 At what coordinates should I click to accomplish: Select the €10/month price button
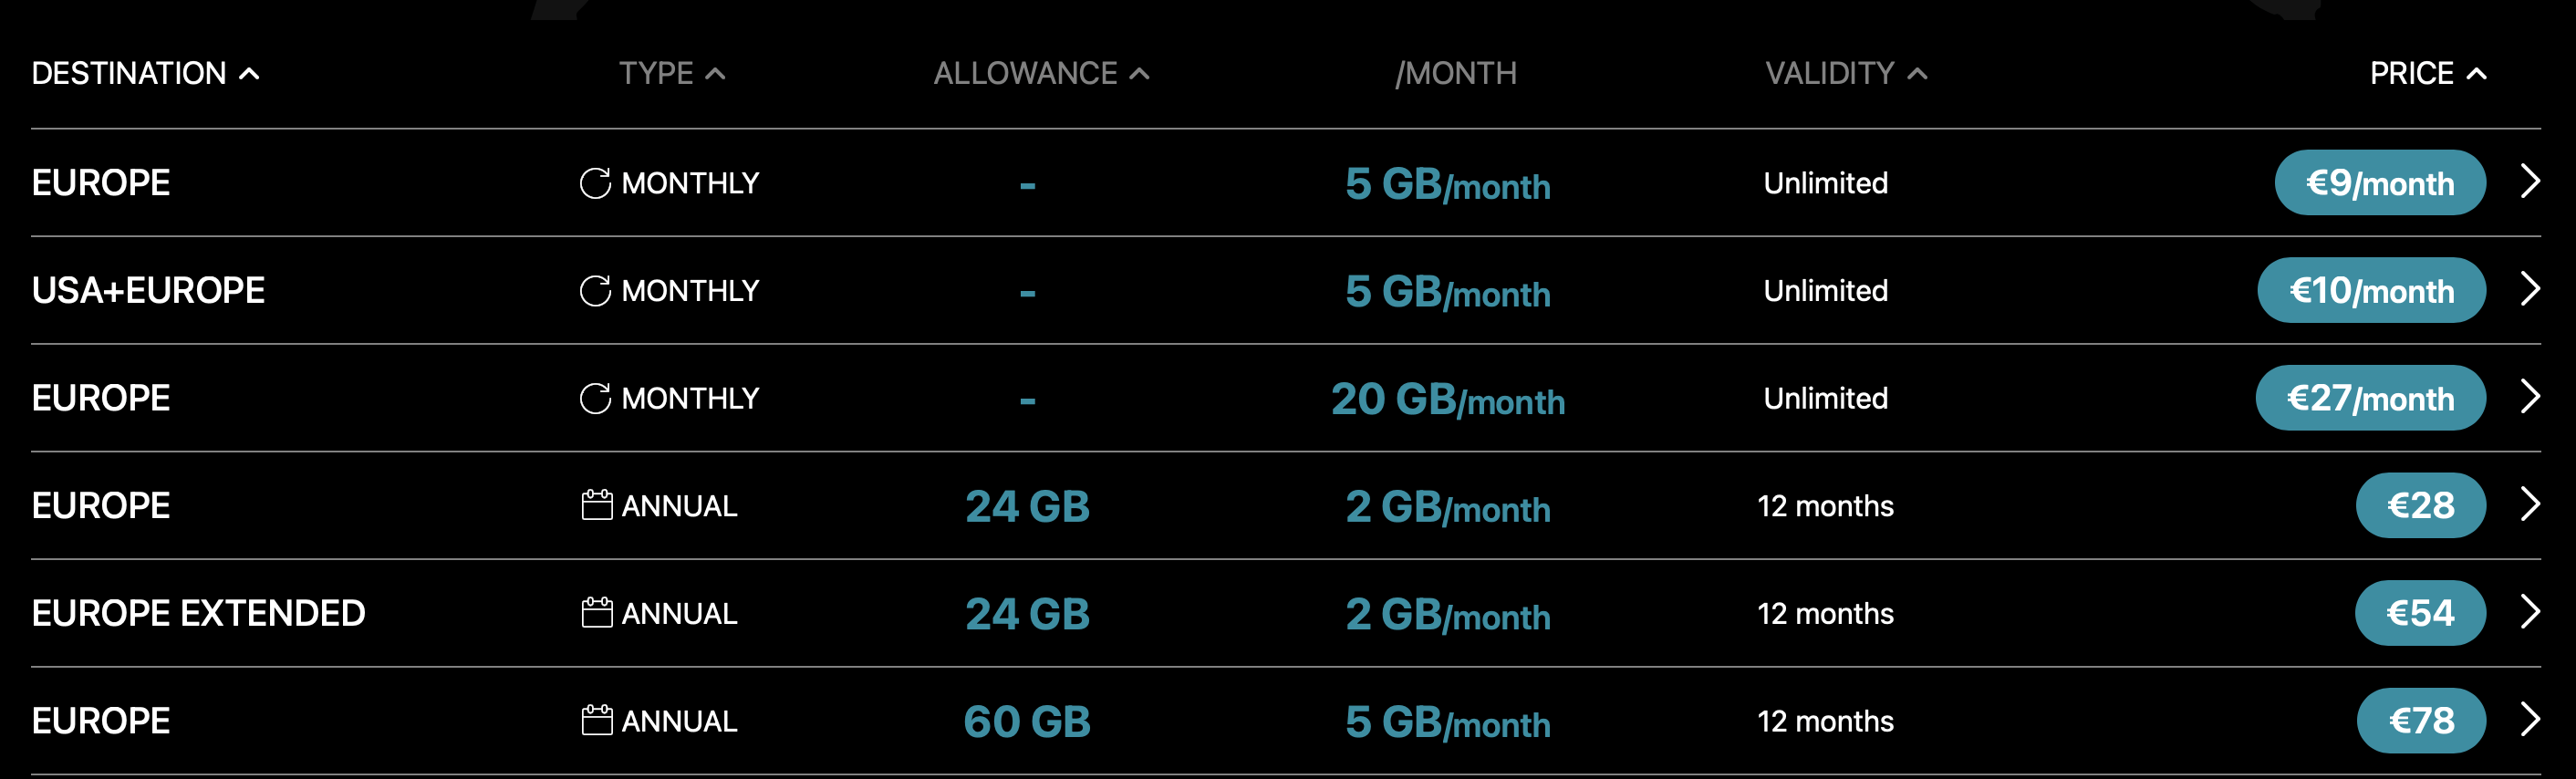[x=2370, y=291]
